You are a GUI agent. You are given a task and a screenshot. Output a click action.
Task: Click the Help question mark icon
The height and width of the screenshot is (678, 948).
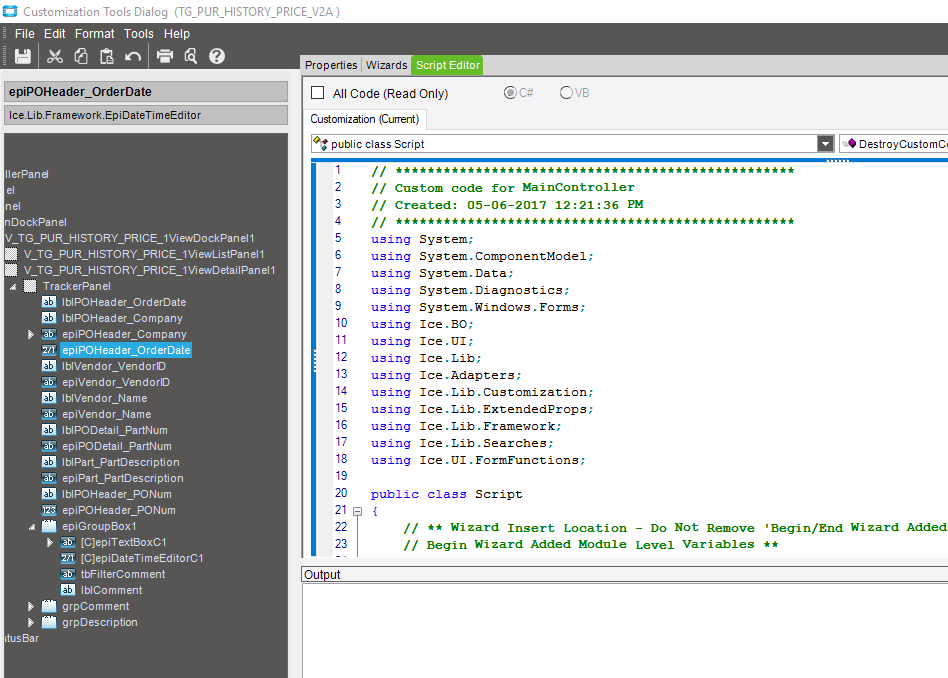(x=217, y=56)
